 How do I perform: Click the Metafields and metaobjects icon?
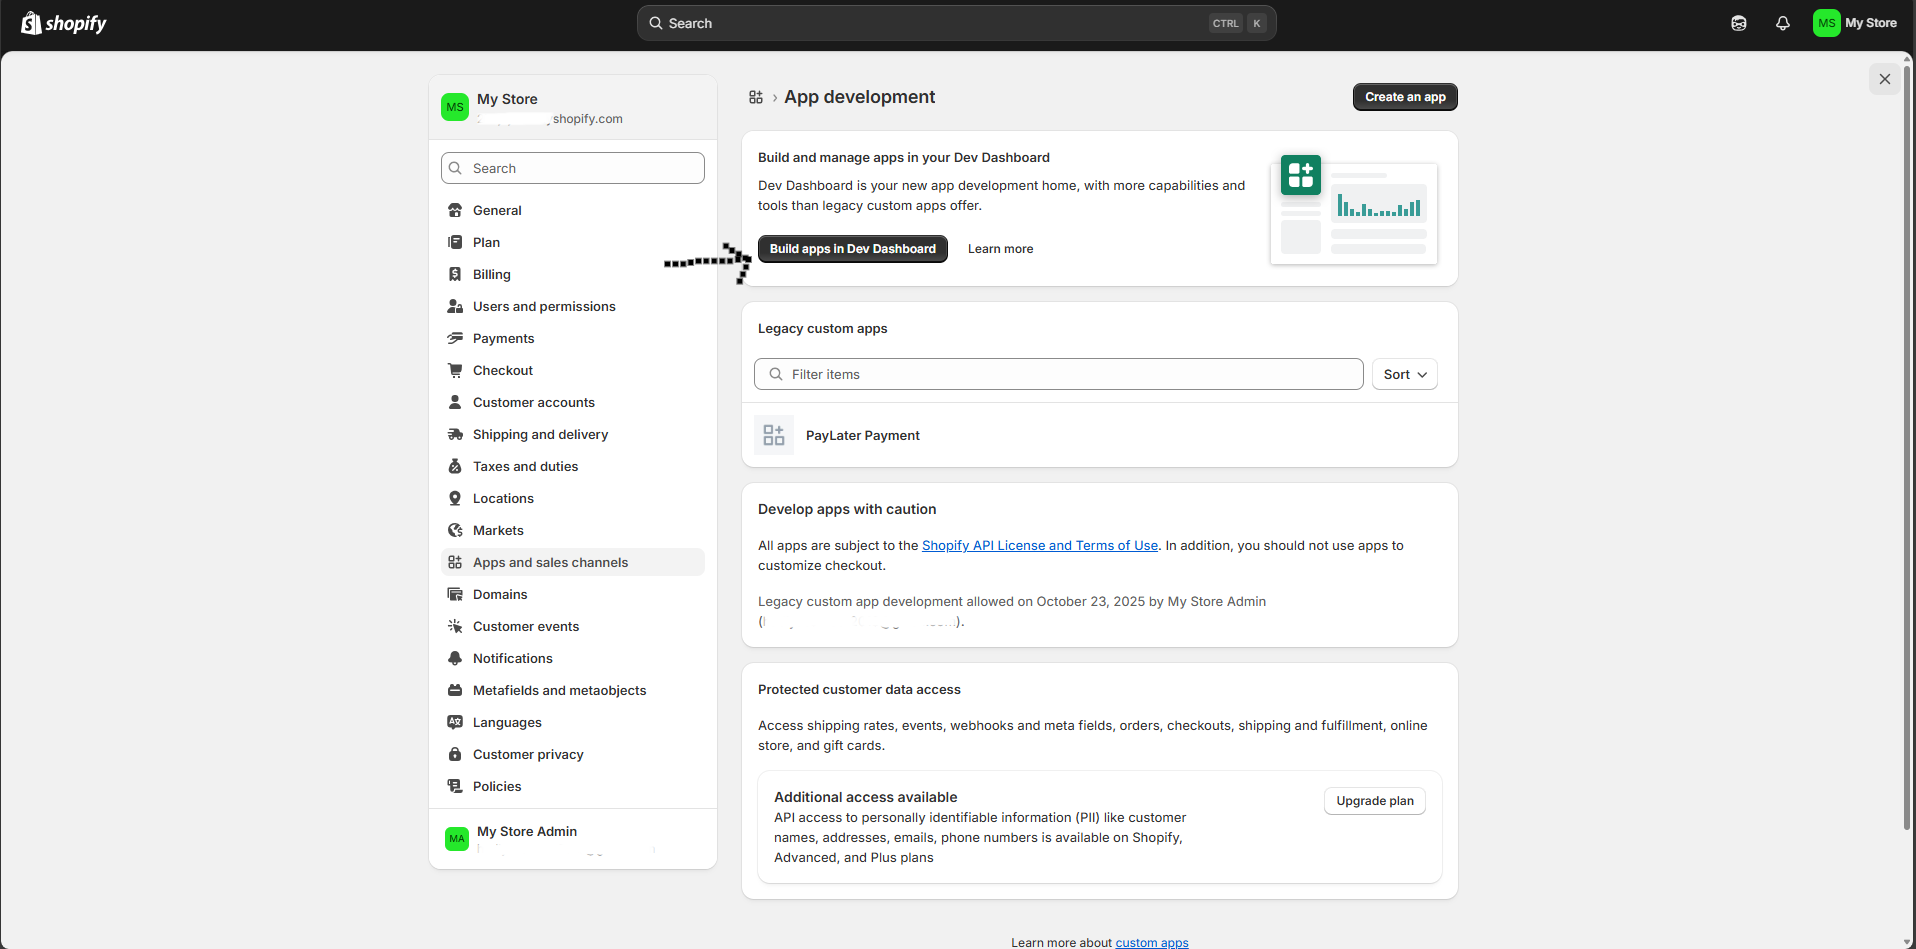pos(455,690)
